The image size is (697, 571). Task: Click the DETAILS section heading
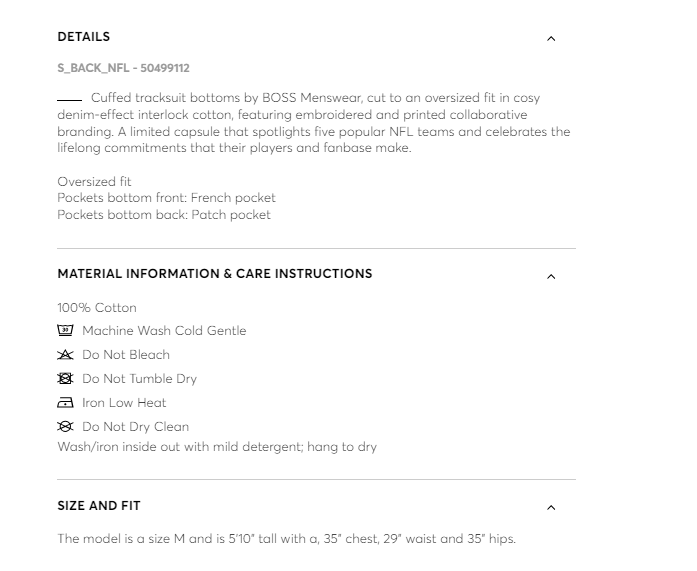pyautogui.click(x=84, y=37)
